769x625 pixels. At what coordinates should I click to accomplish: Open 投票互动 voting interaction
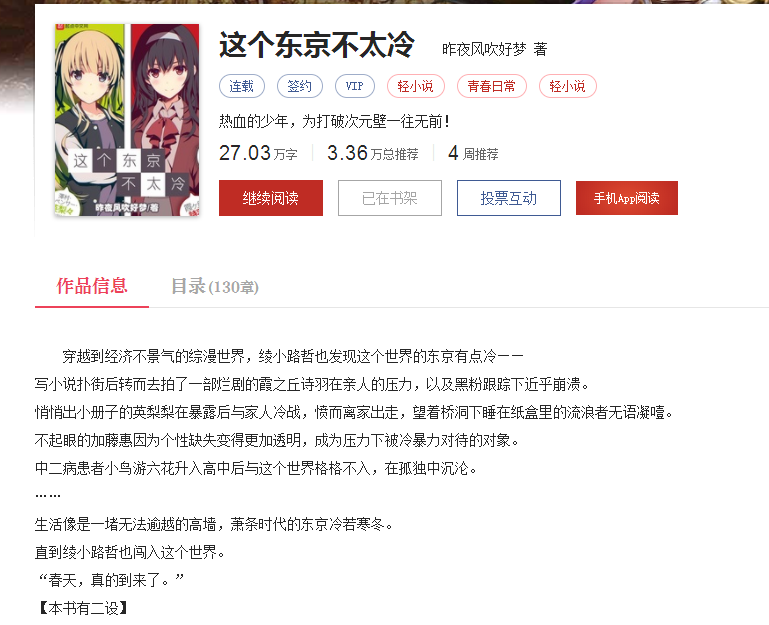click(x=509, y=198)
